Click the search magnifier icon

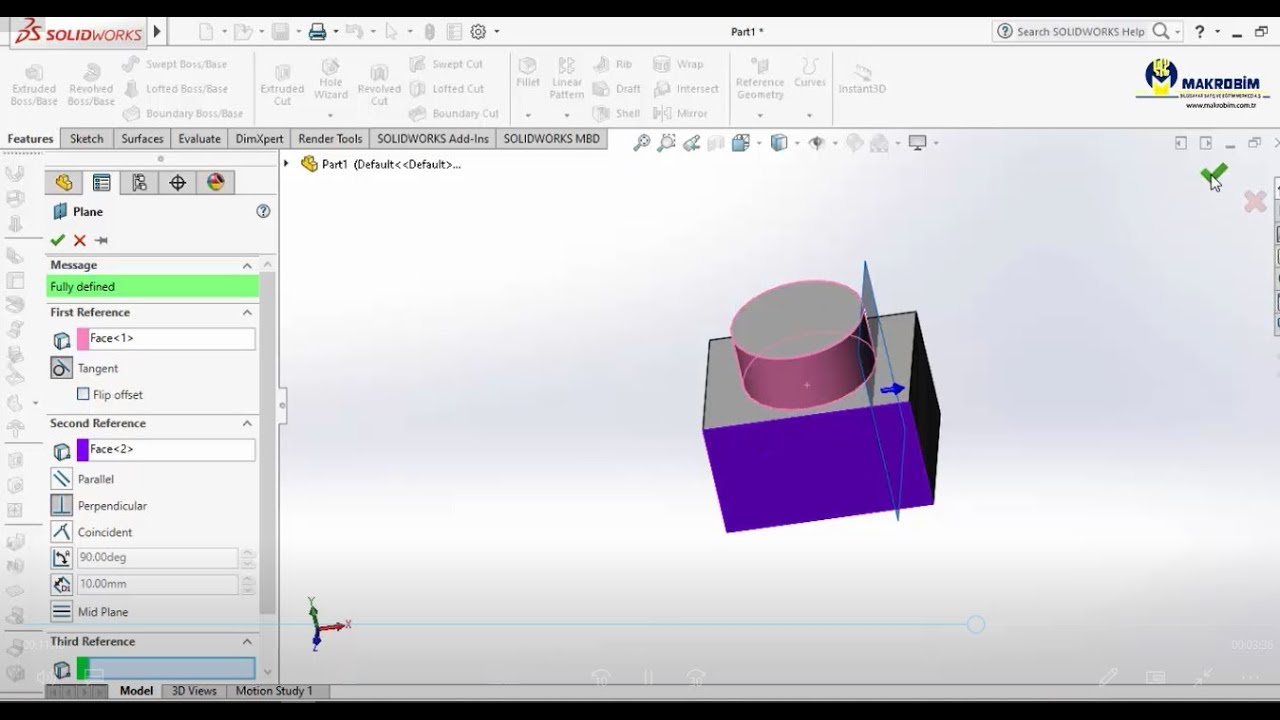point(1160,31)
